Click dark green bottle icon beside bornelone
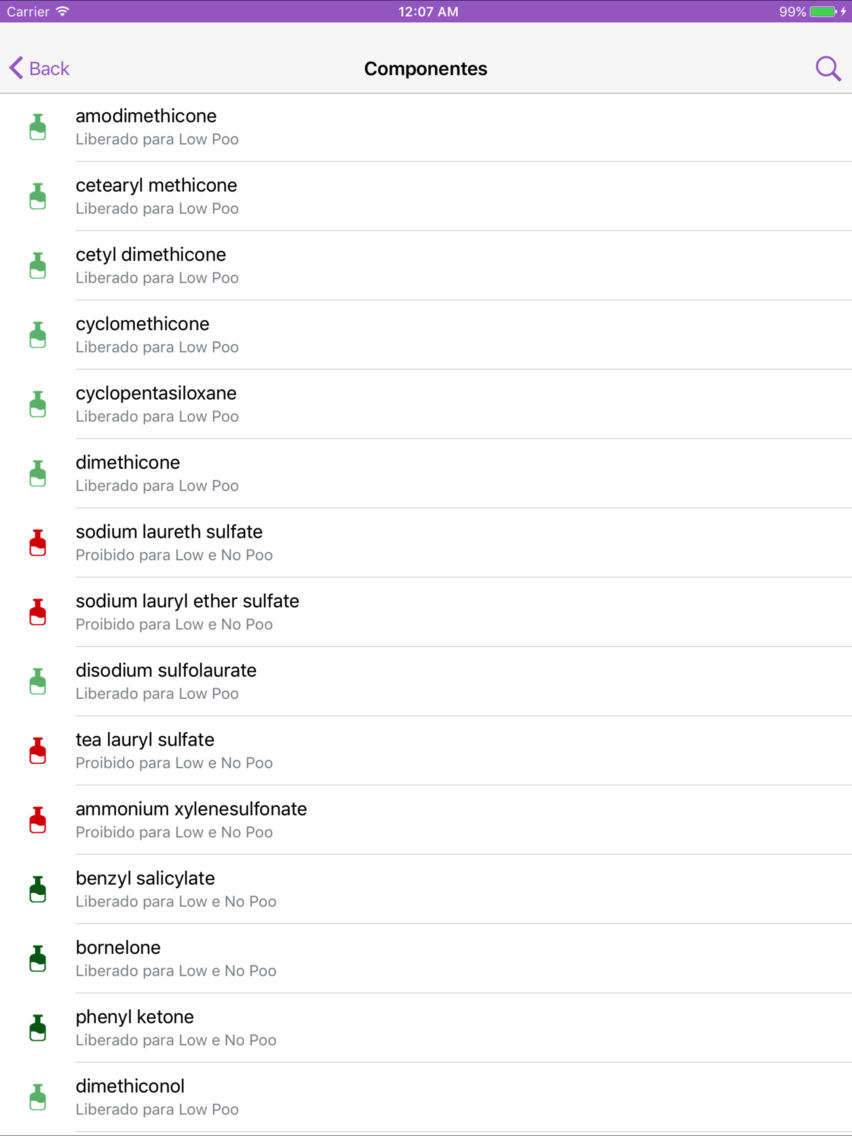Viewport: 852px width, 1136px height. [x=38, y=958]
